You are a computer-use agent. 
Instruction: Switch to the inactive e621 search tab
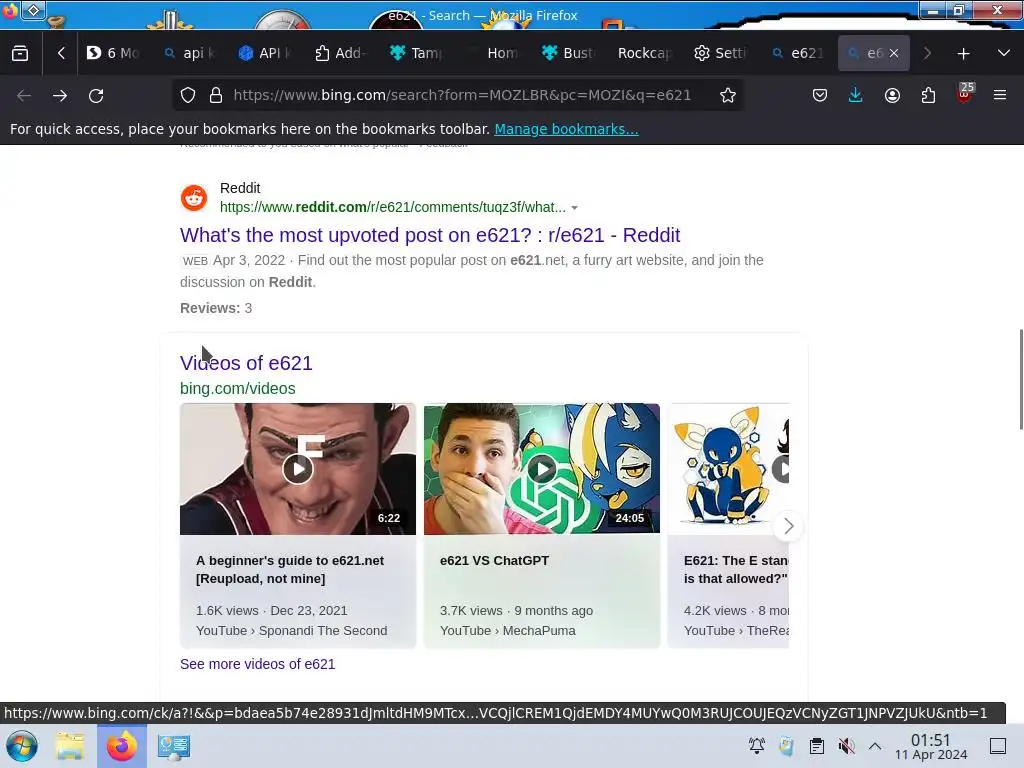(x=797, y=53)
